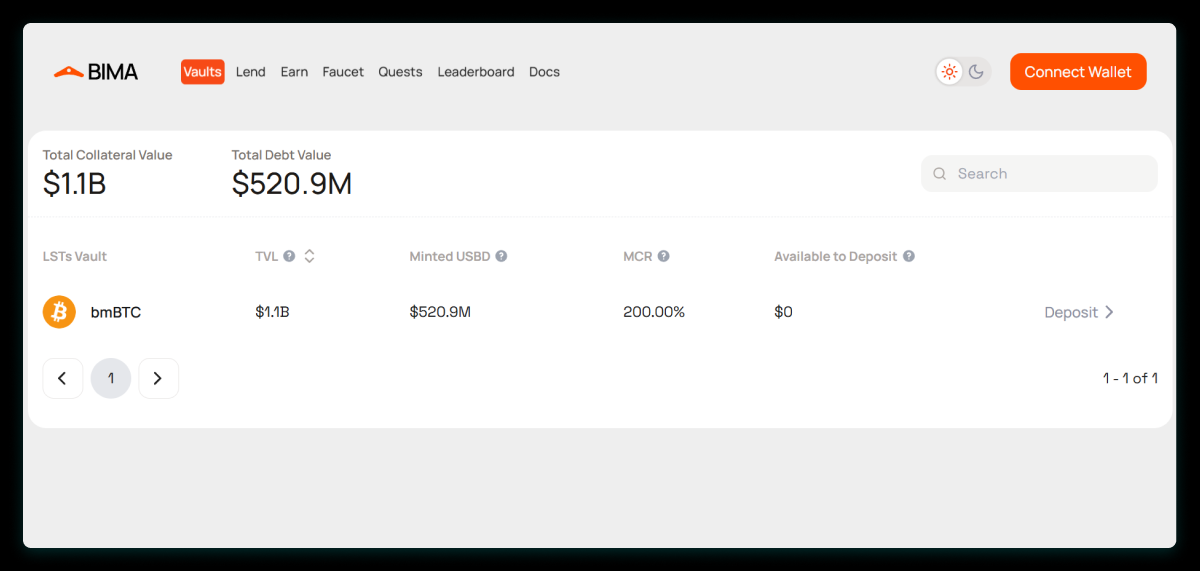Open the Quests tab
This screenshot has height=571, width=1200.
400,72
